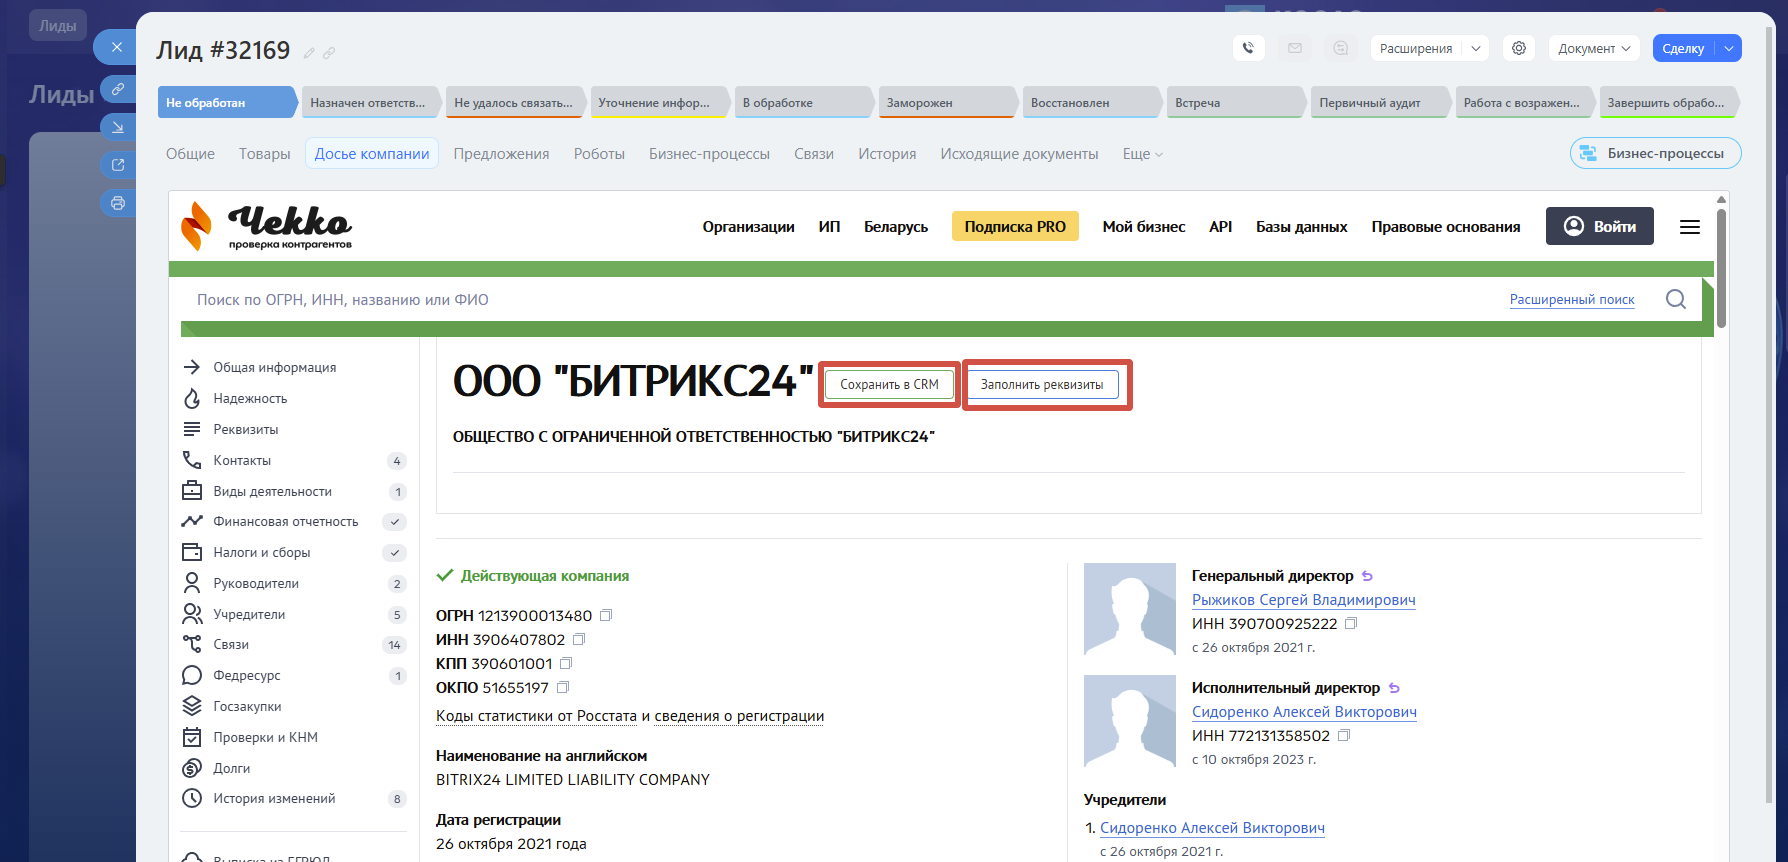Open the Рыжиков Сергей Владимирович link
The image size is (1788, 862).
1304,600
